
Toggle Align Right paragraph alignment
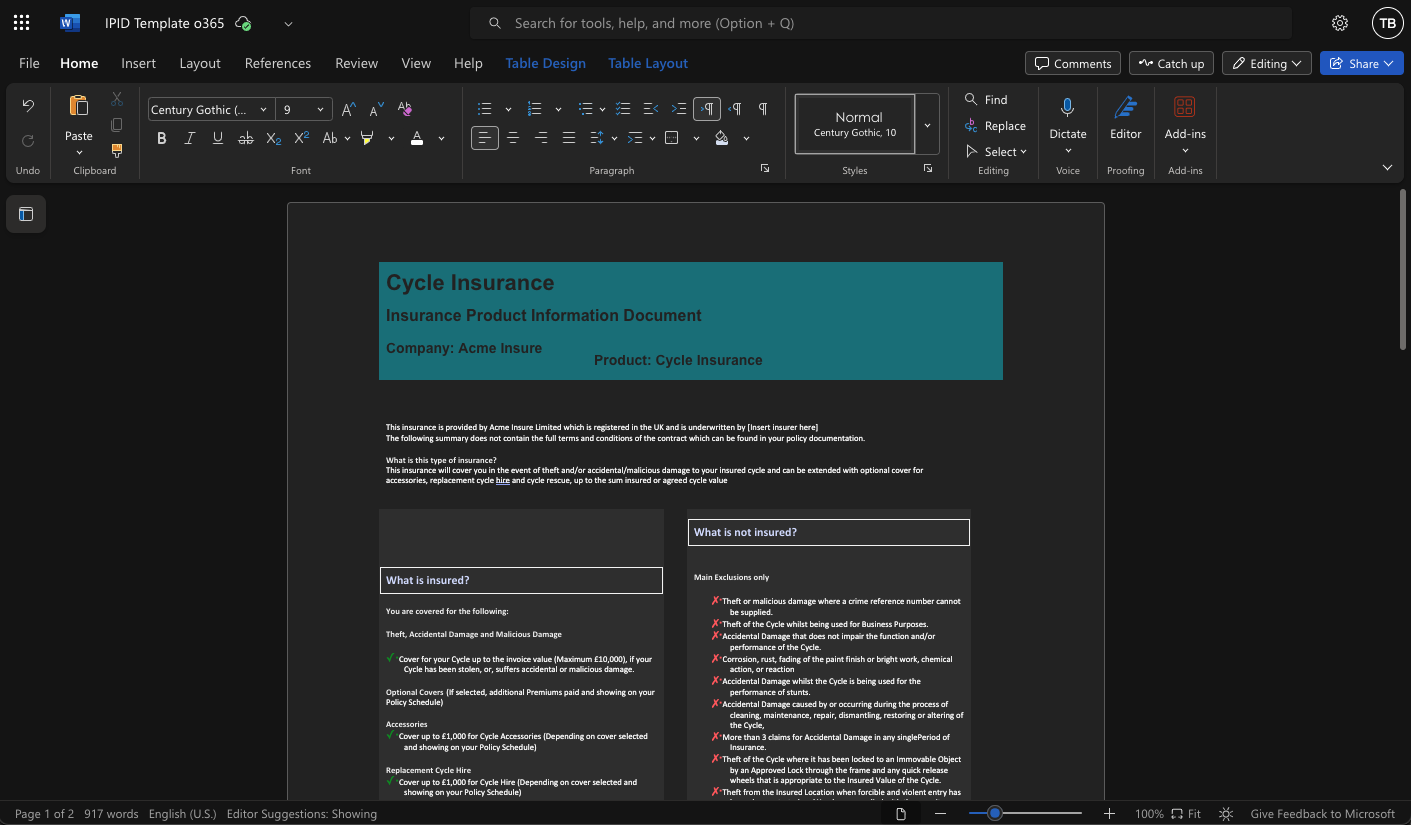tap(541, 138)
